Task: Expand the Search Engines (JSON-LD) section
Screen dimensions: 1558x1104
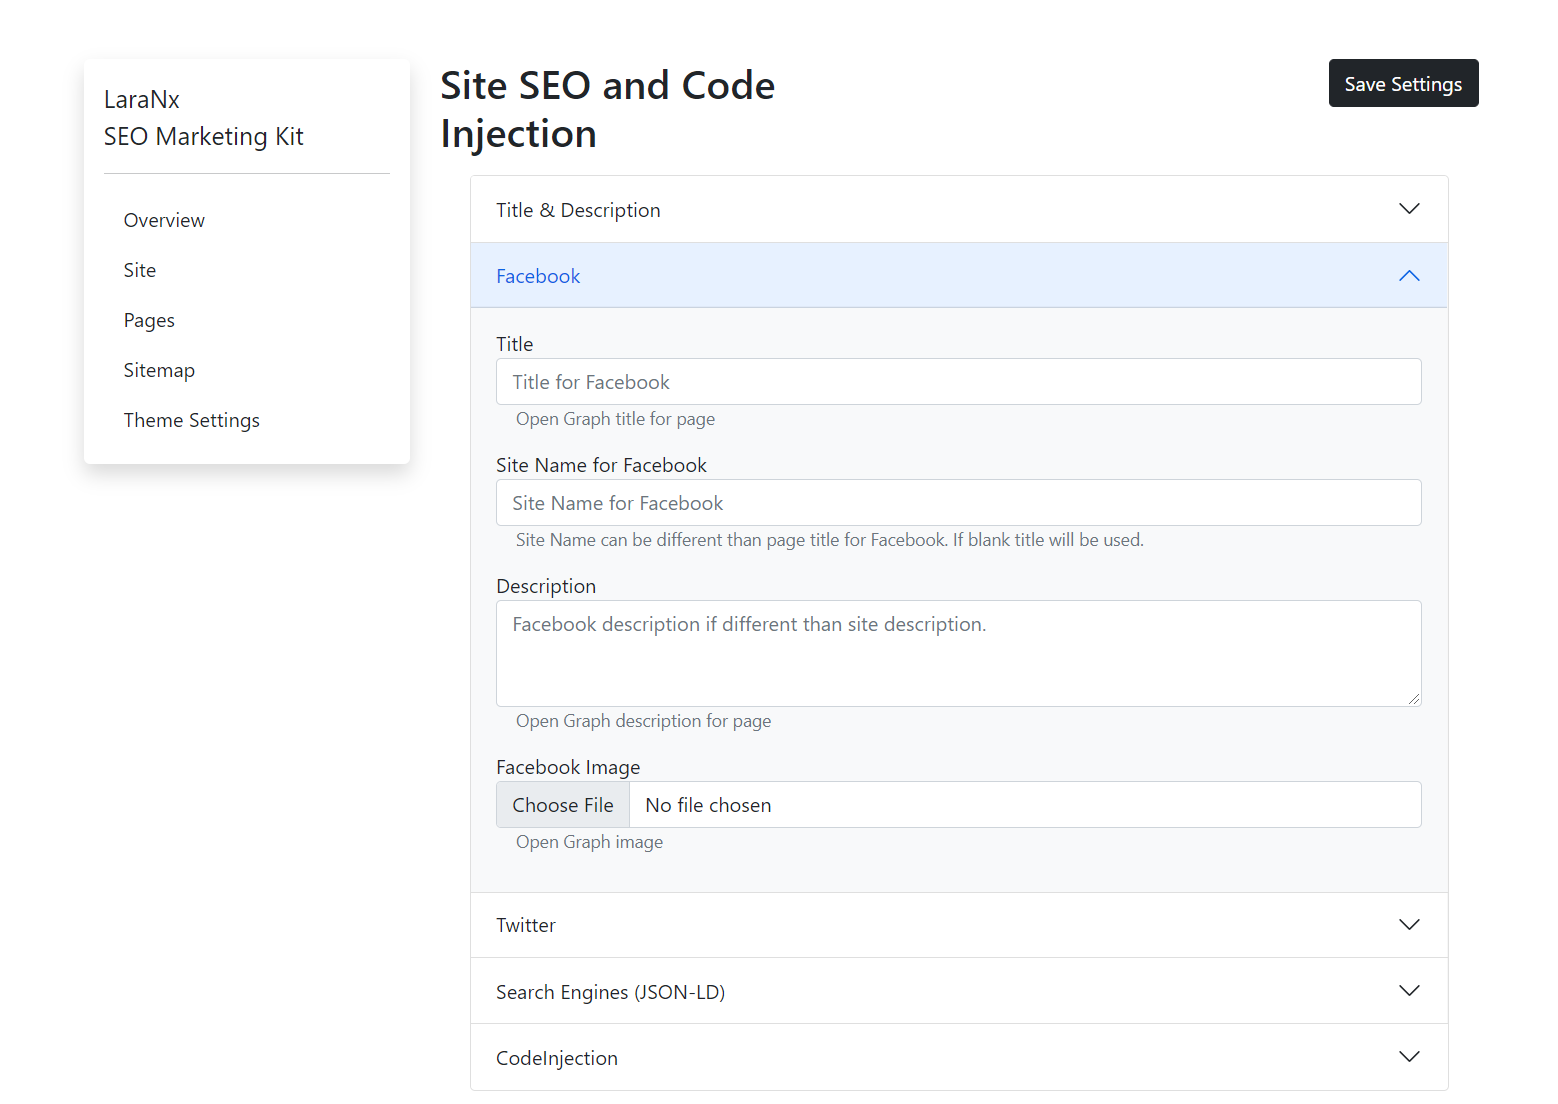Action: [958, 991]
